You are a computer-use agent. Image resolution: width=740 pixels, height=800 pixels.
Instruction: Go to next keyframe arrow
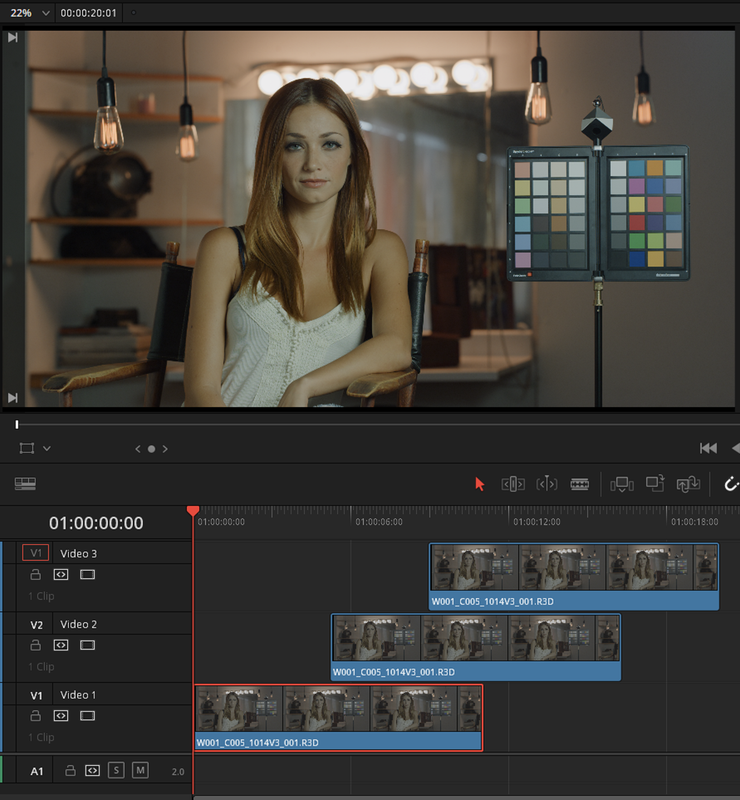point(165,449)
